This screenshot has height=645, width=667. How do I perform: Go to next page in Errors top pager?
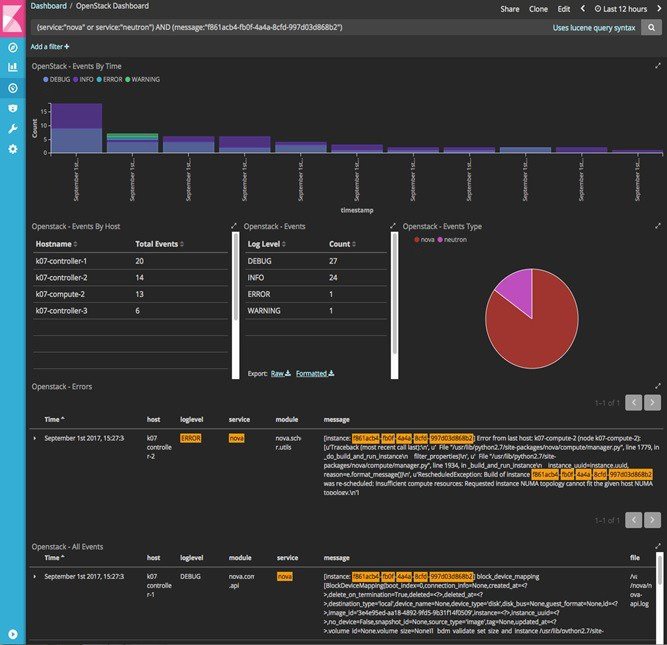(652, 402)
